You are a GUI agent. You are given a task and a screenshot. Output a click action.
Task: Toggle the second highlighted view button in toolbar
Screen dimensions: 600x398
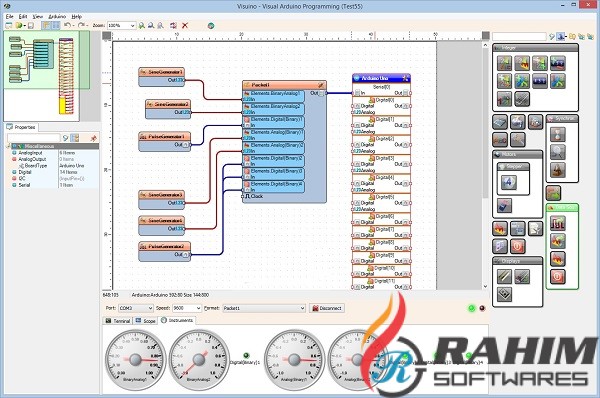(x=55, y=26)
